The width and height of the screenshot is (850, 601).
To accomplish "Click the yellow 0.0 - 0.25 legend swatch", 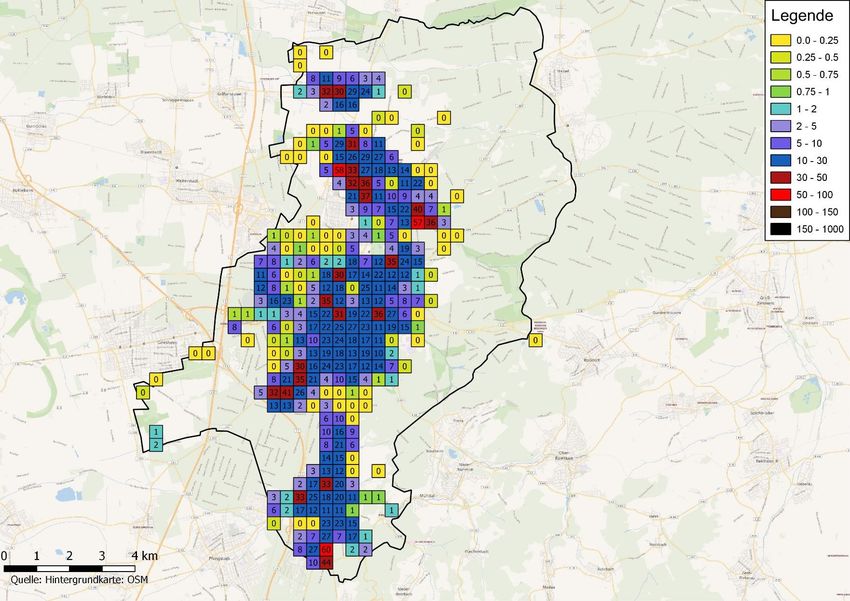I will (780, 41).
